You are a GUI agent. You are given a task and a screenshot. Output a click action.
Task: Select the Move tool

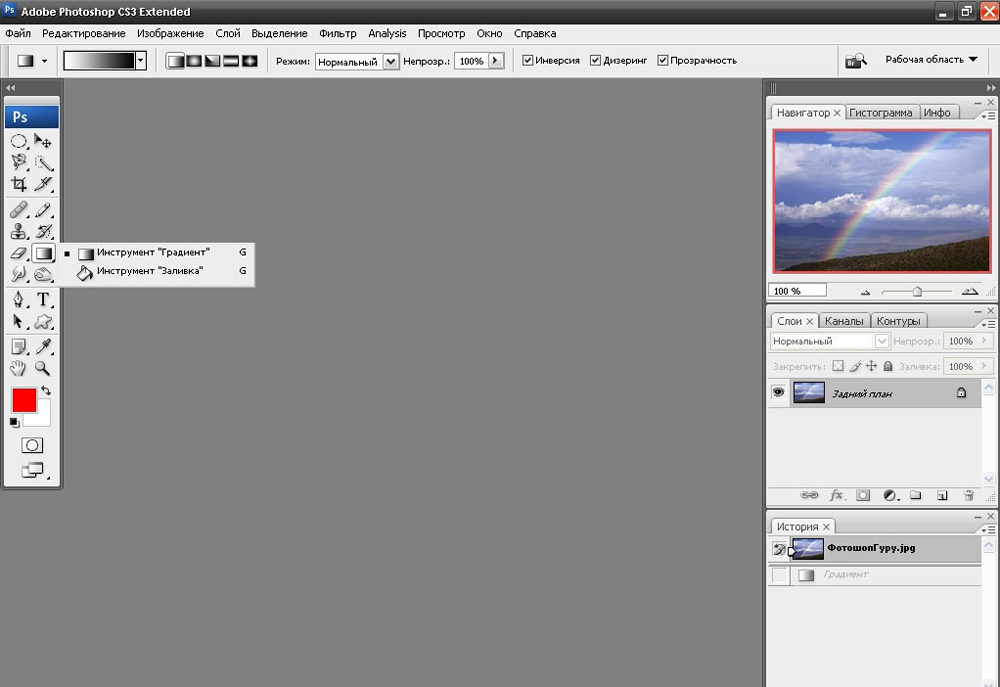[x=43, y=141]
